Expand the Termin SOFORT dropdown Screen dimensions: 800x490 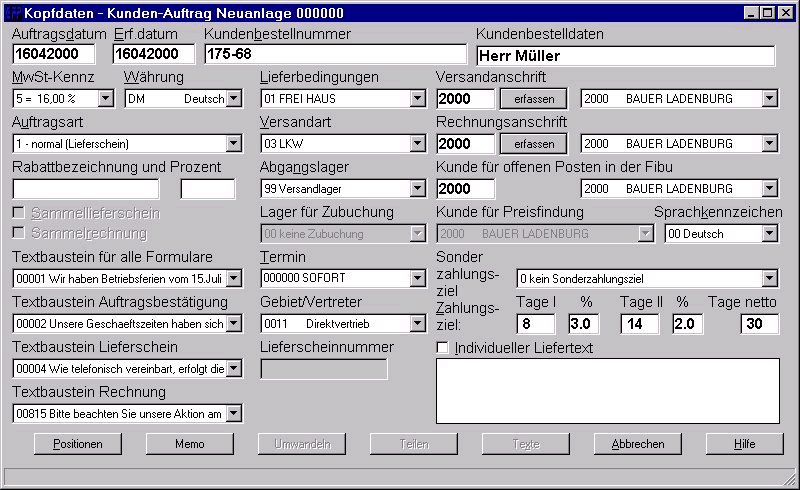417,278
